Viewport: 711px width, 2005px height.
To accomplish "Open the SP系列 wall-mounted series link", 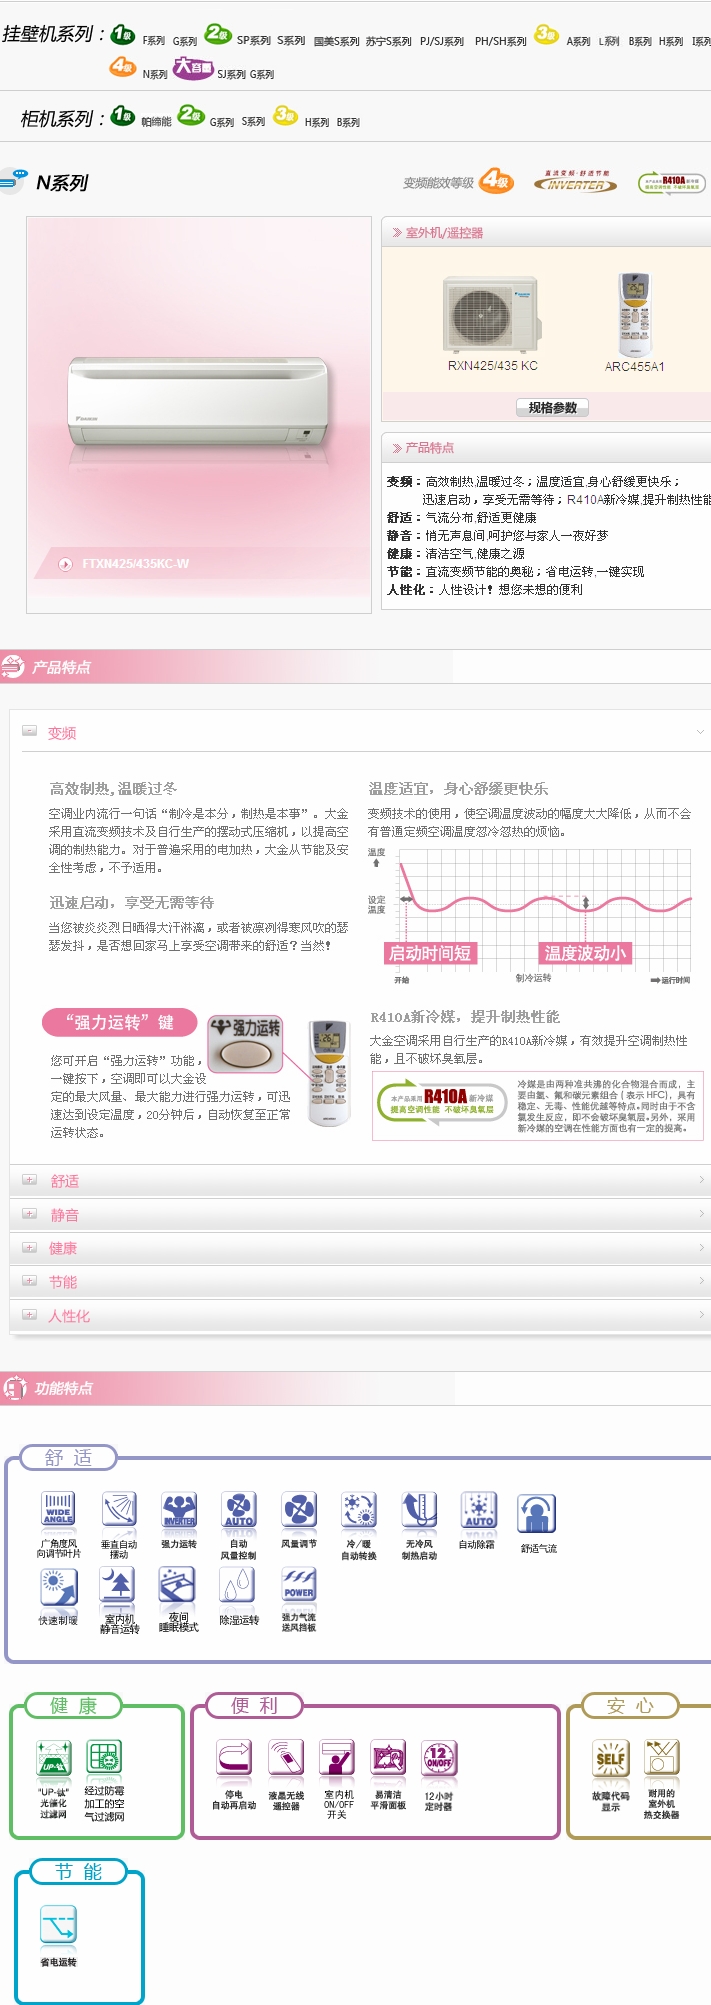I will click(x=253, y=41).
